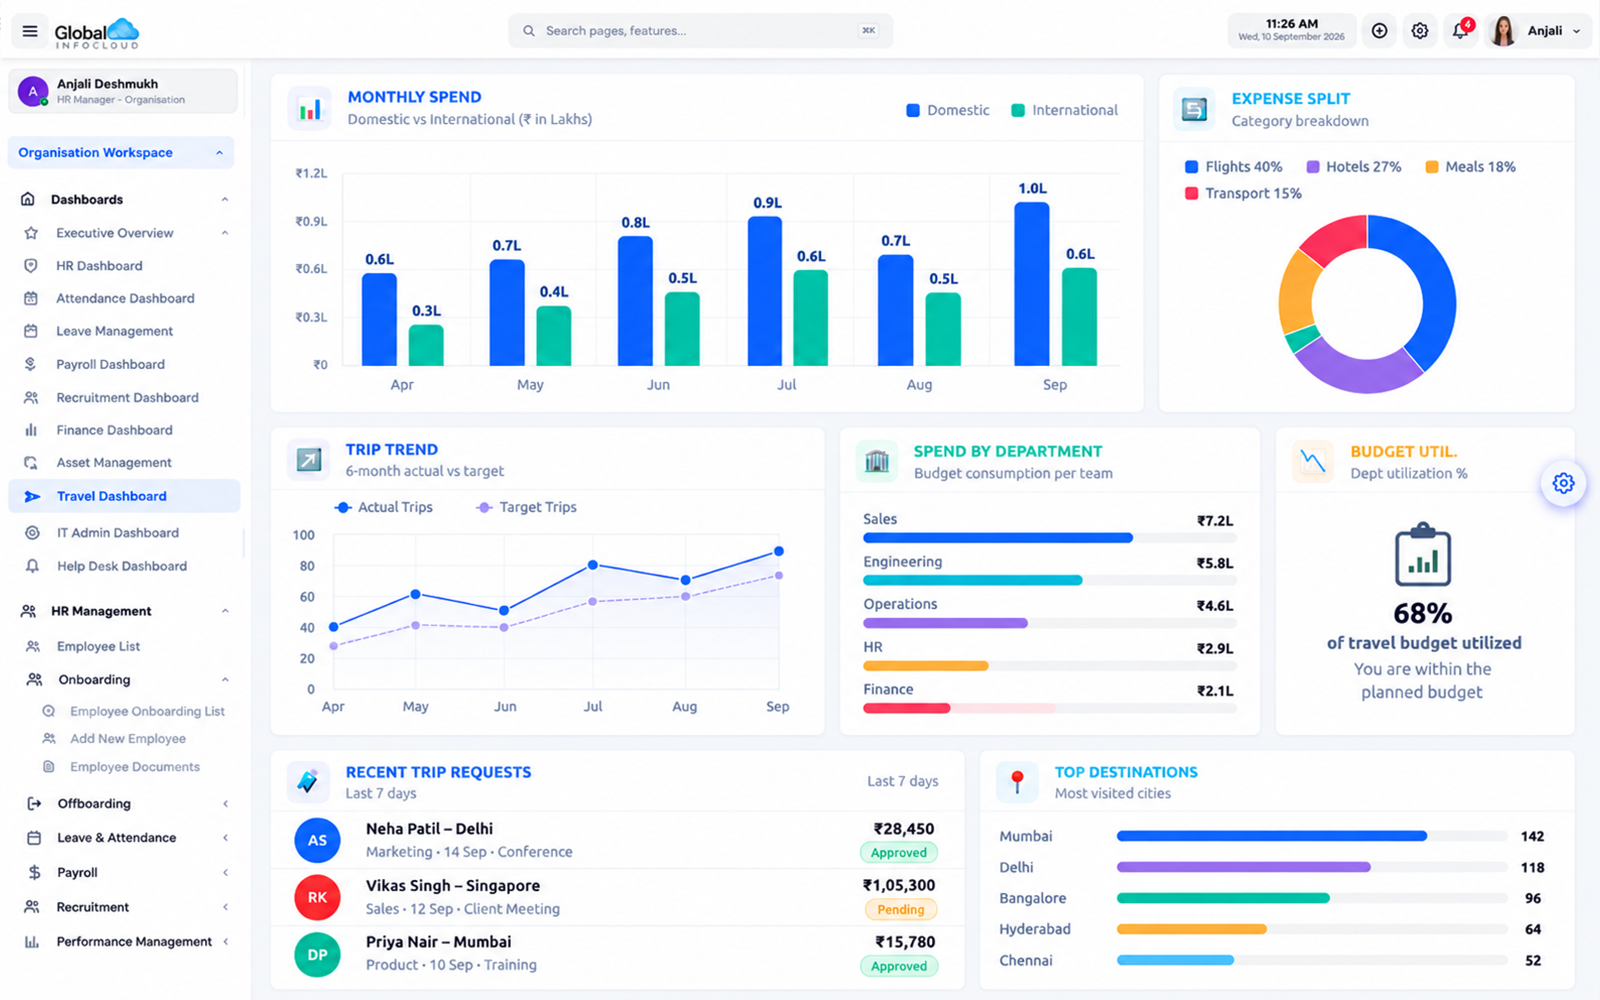Viewport: 1600px width, 1000px height.
Task: Click the Sales spend progress bar
Action: pos(1050,538)
